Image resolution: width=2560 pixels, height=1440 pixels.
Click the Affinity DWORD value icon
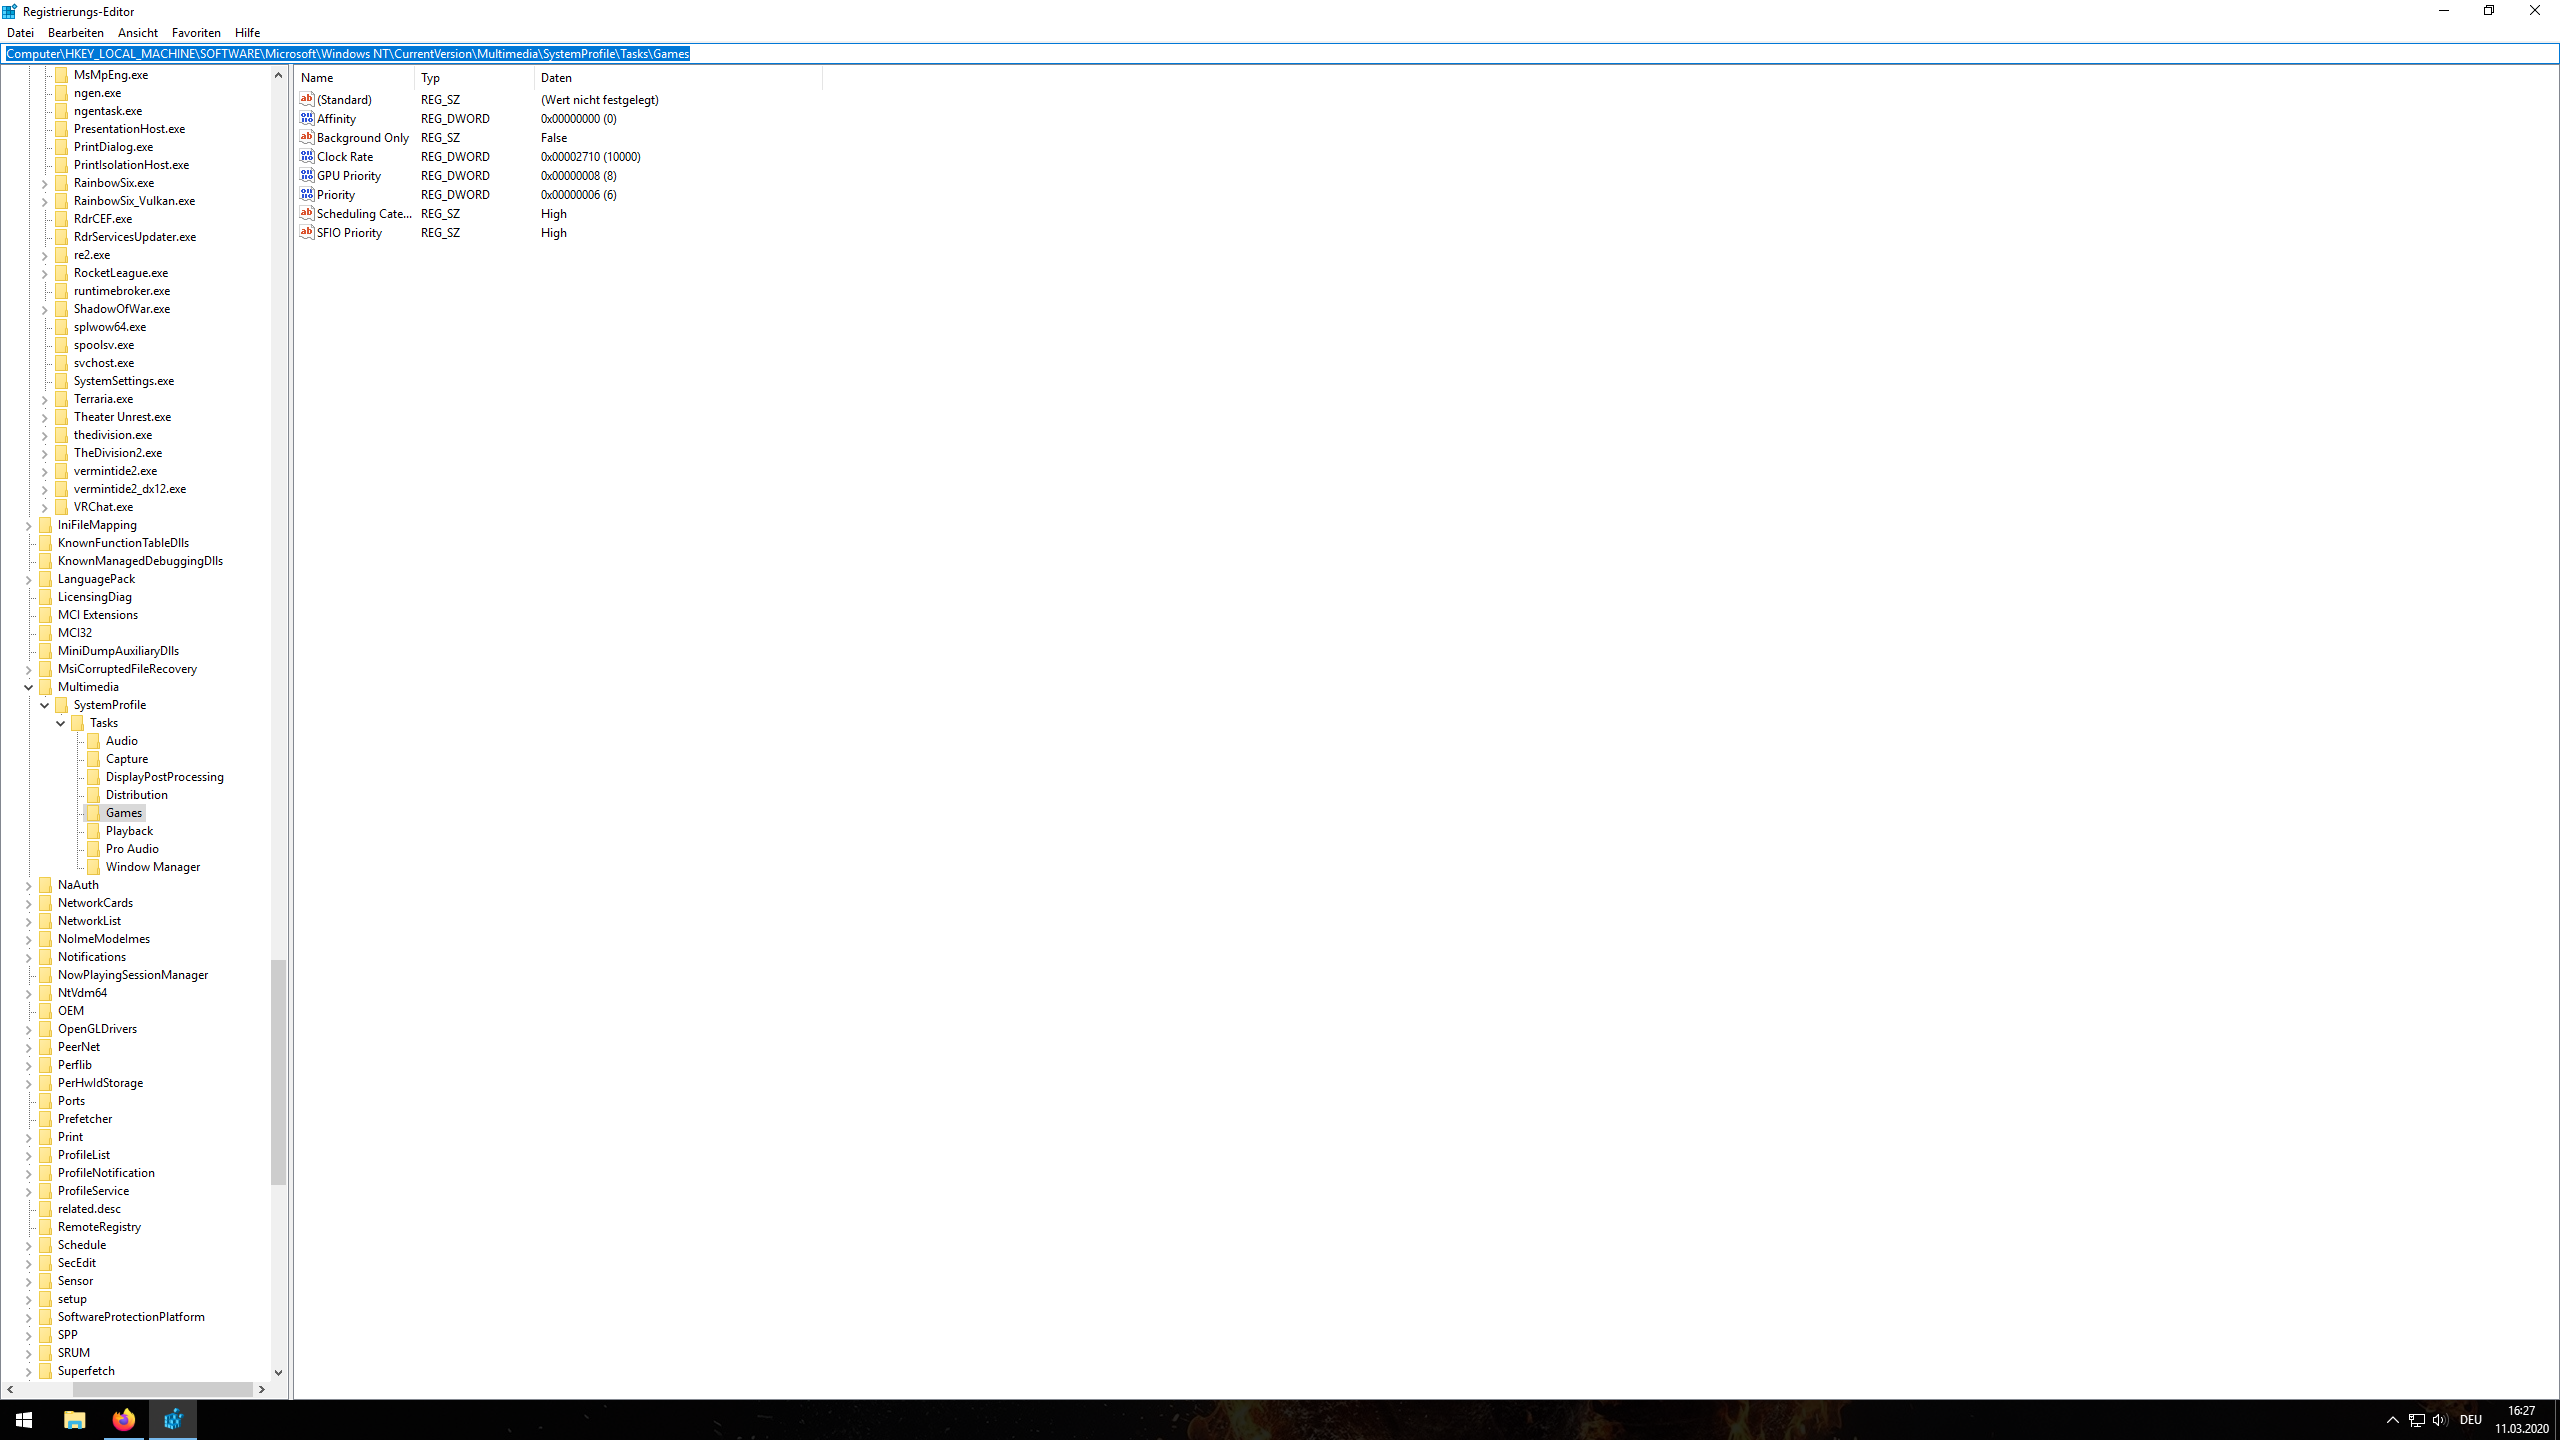coord(307,118)
